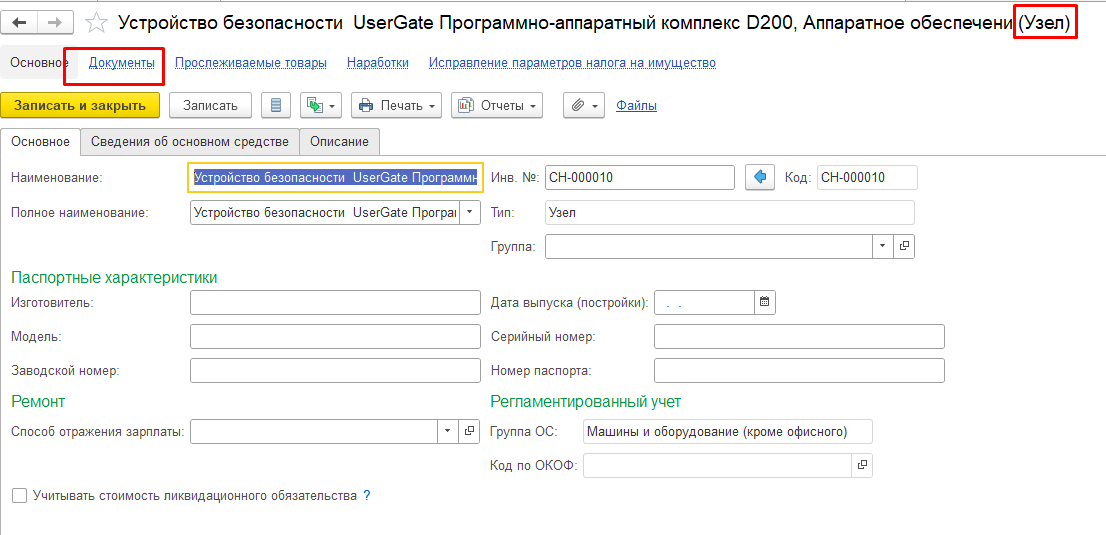Click the Записать и закрыть button
This screenshot has height=535, width=1106.
click(x=80, y=105)
